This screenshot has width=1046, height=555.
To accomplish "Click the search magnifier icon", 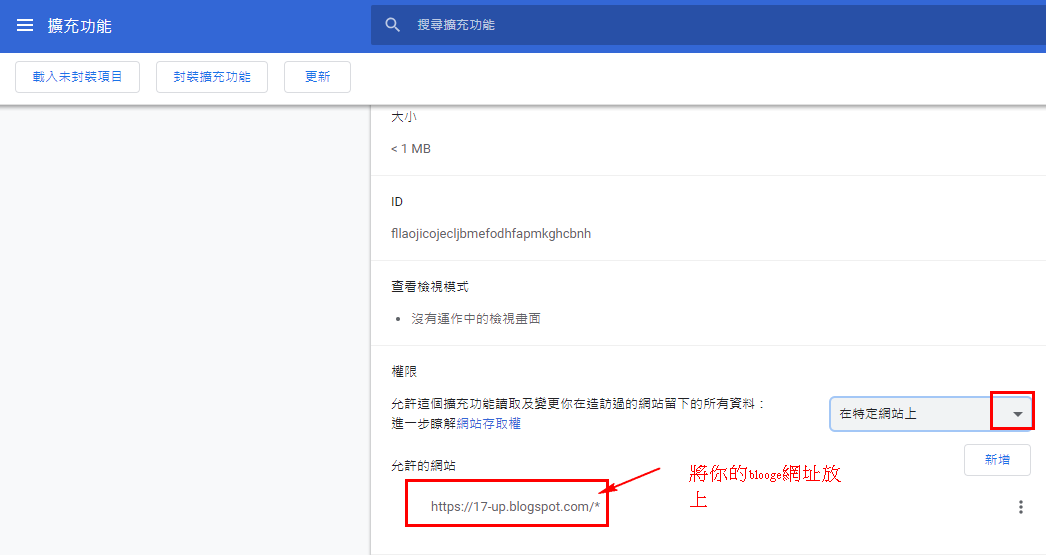I will tap(393, 25).
